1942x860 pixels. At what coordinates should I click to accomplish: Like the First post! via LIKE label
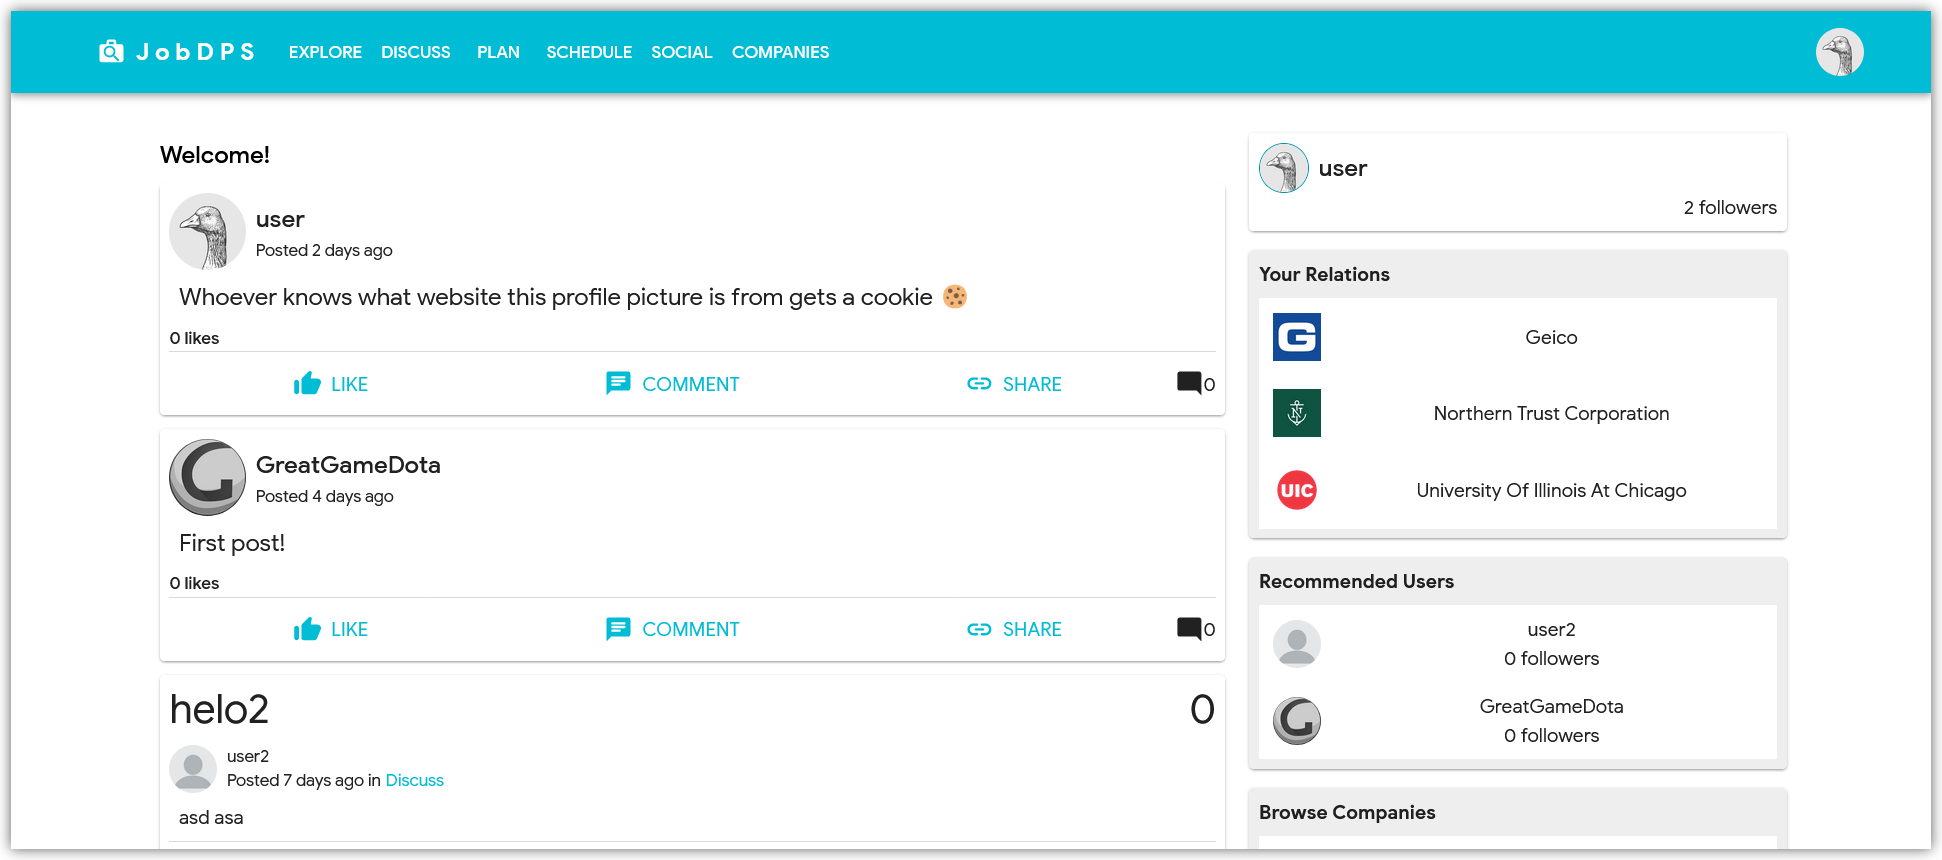point(349,629)
